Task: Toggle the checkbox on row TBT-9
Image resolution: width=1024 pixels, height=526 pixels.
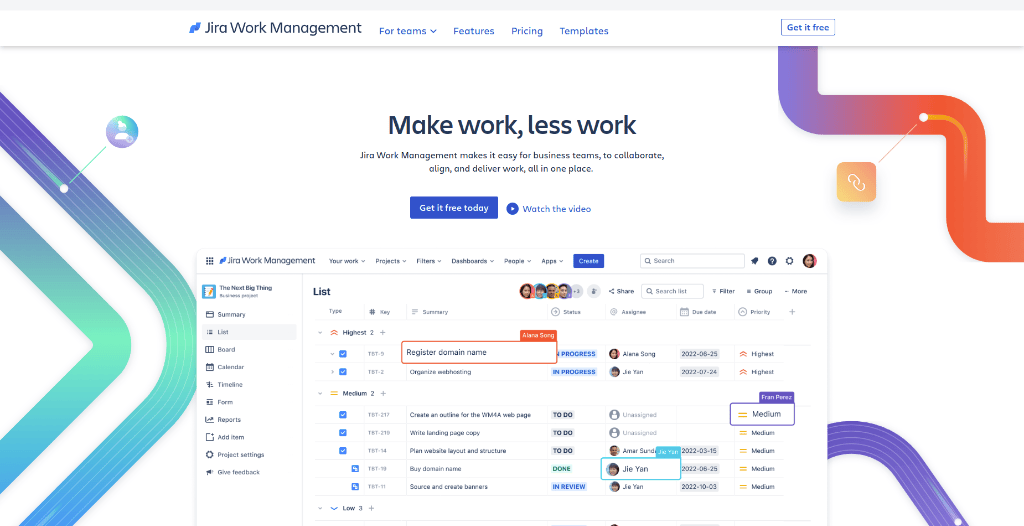Action: click(x=343, y=353)
